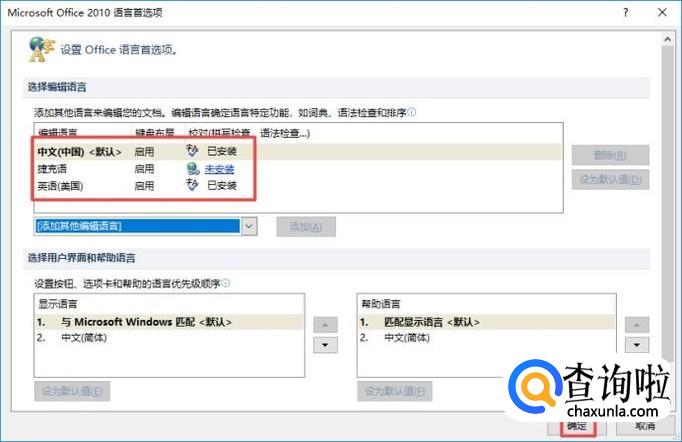
Task: Click the proofing installed icon for 英语(美国)
Action: click(192, 185)
